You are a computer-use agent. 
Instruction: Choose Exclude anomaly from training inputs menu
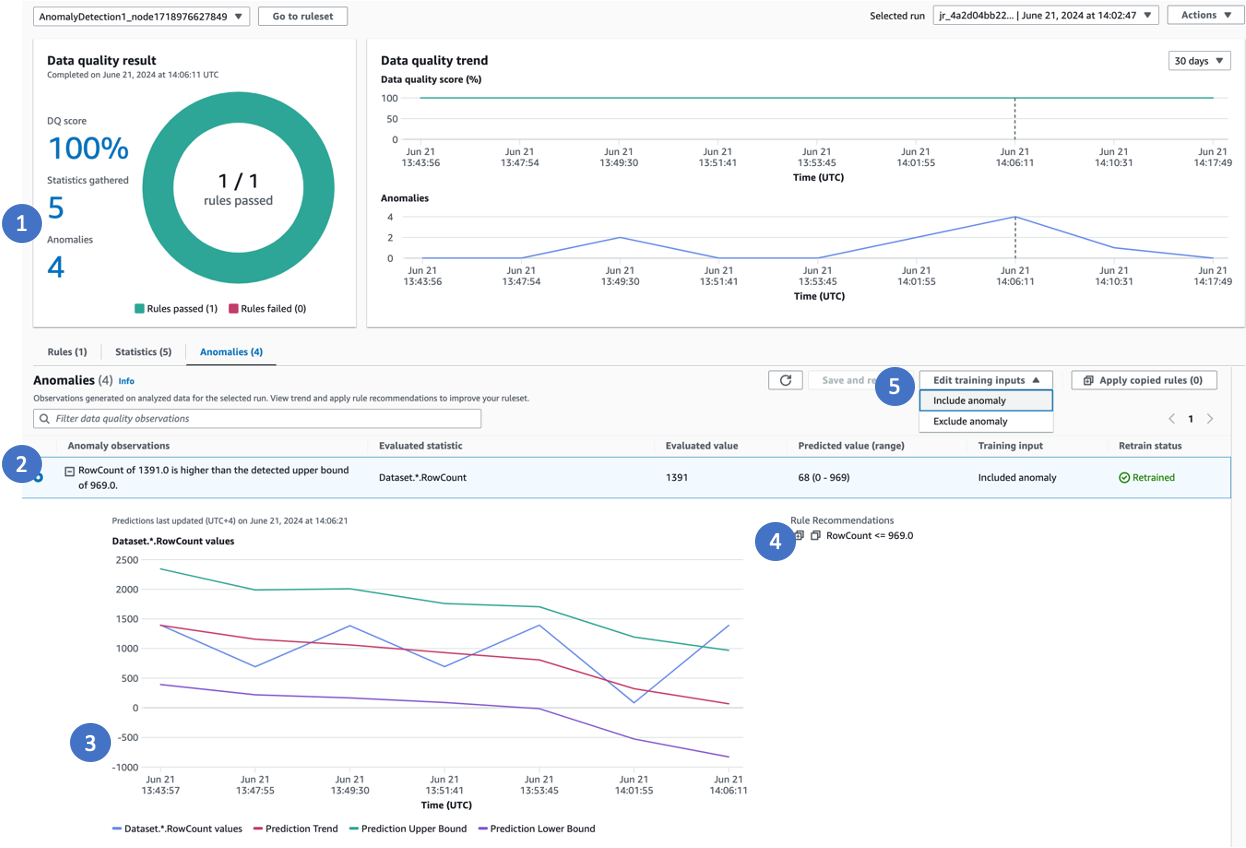click(x=970, y=422)
